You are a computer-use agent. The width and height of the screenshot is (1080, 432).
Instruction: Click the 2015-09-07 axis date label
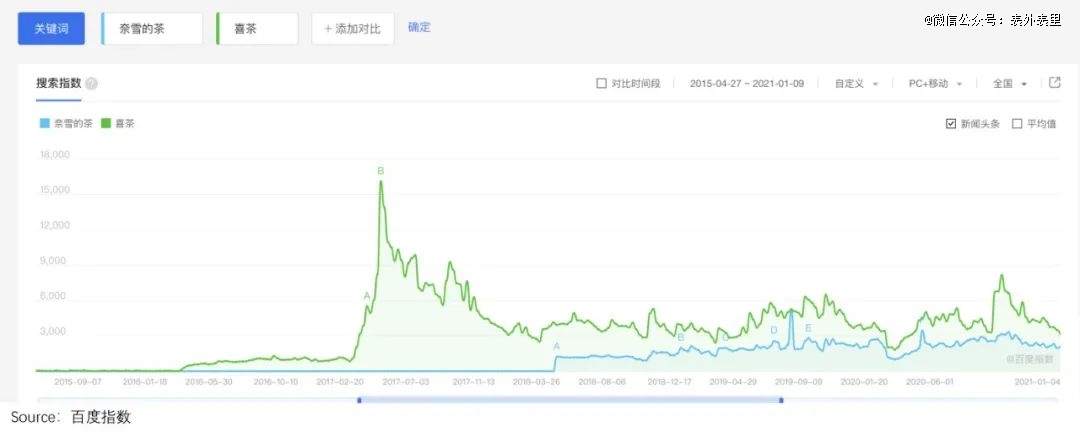(x=78, y=381)
